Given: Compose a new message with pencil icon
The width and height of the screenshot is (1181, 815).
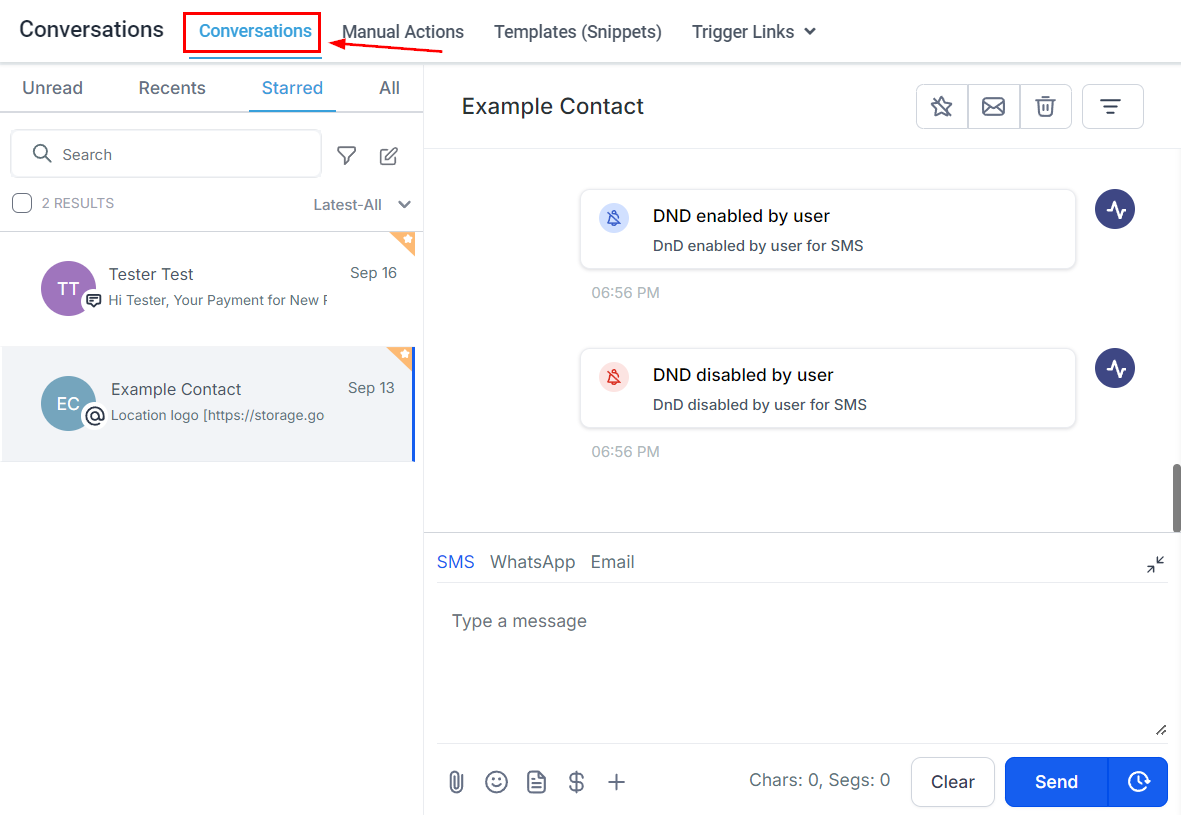Looking at the screenshot, I should pos(389,155).
